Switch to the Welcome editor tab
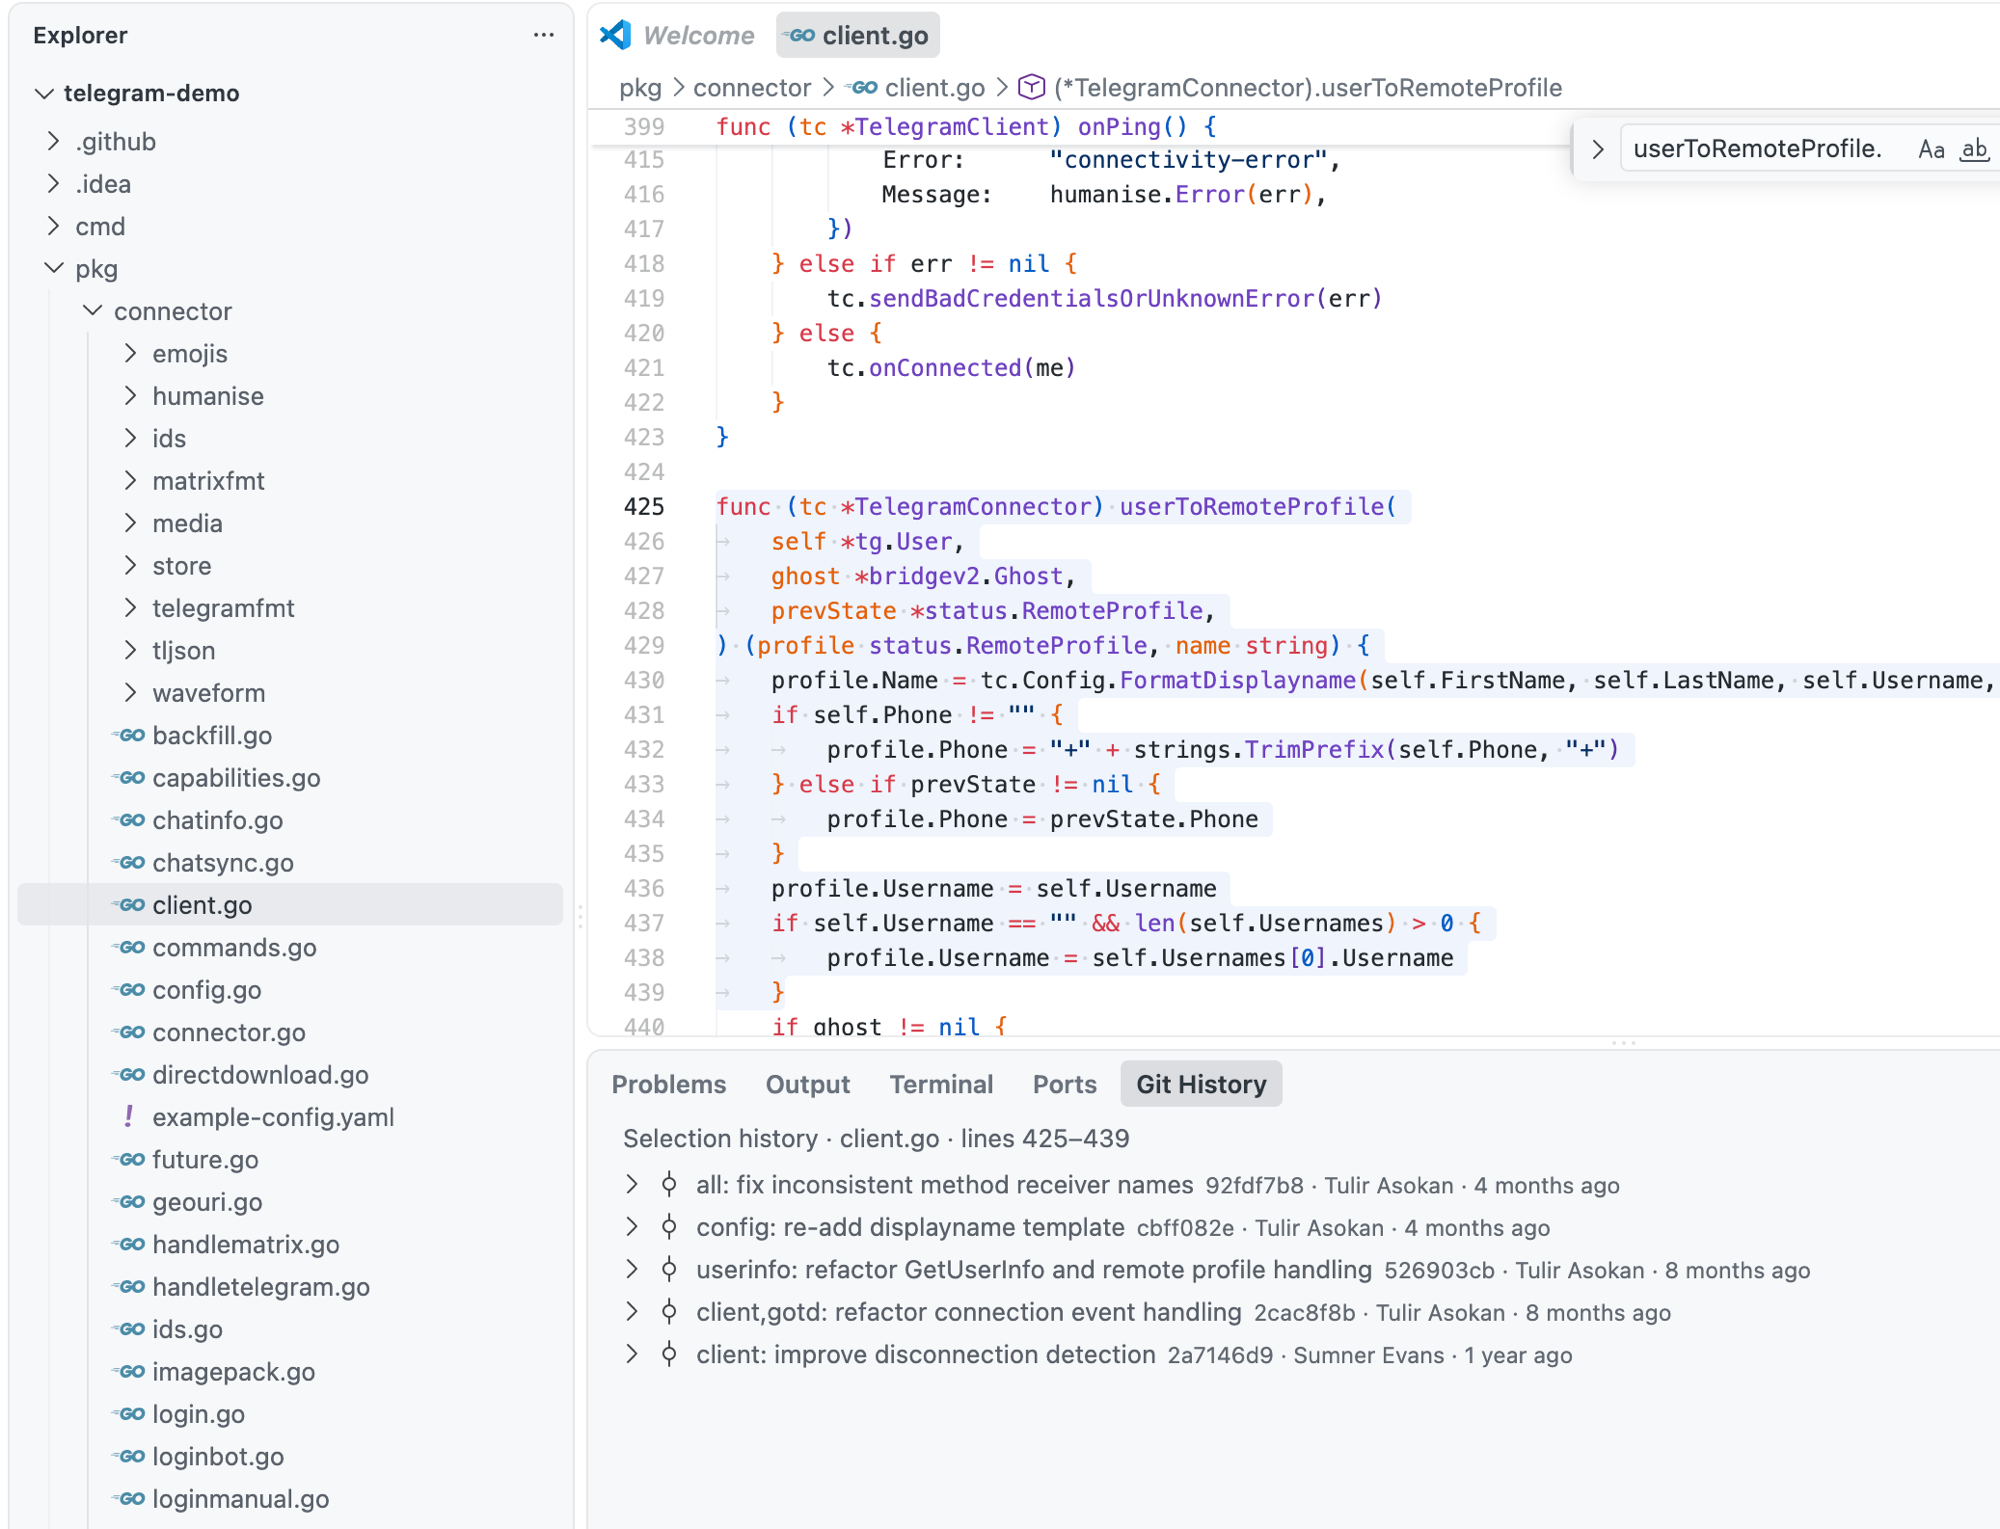The width and height of the screenshot is (2000, 1529). (680, 36)
